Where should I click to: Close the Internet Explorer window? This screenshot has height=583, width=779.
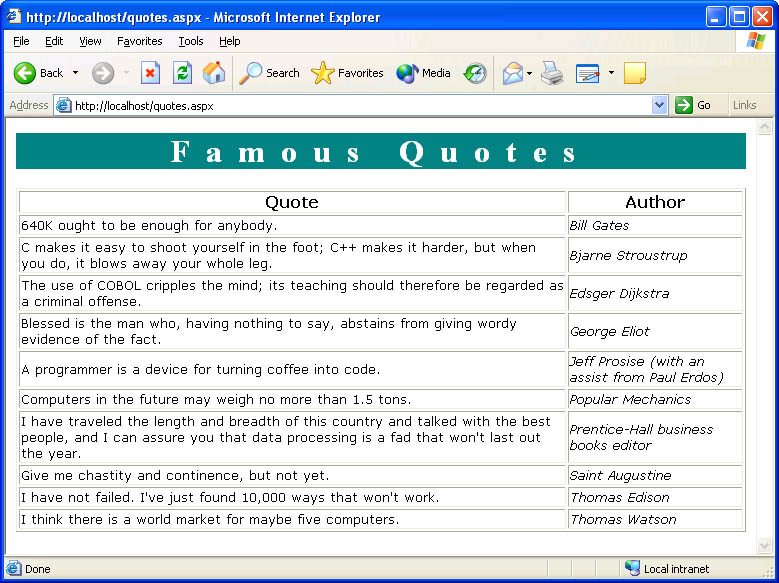(x=762, y=17)
